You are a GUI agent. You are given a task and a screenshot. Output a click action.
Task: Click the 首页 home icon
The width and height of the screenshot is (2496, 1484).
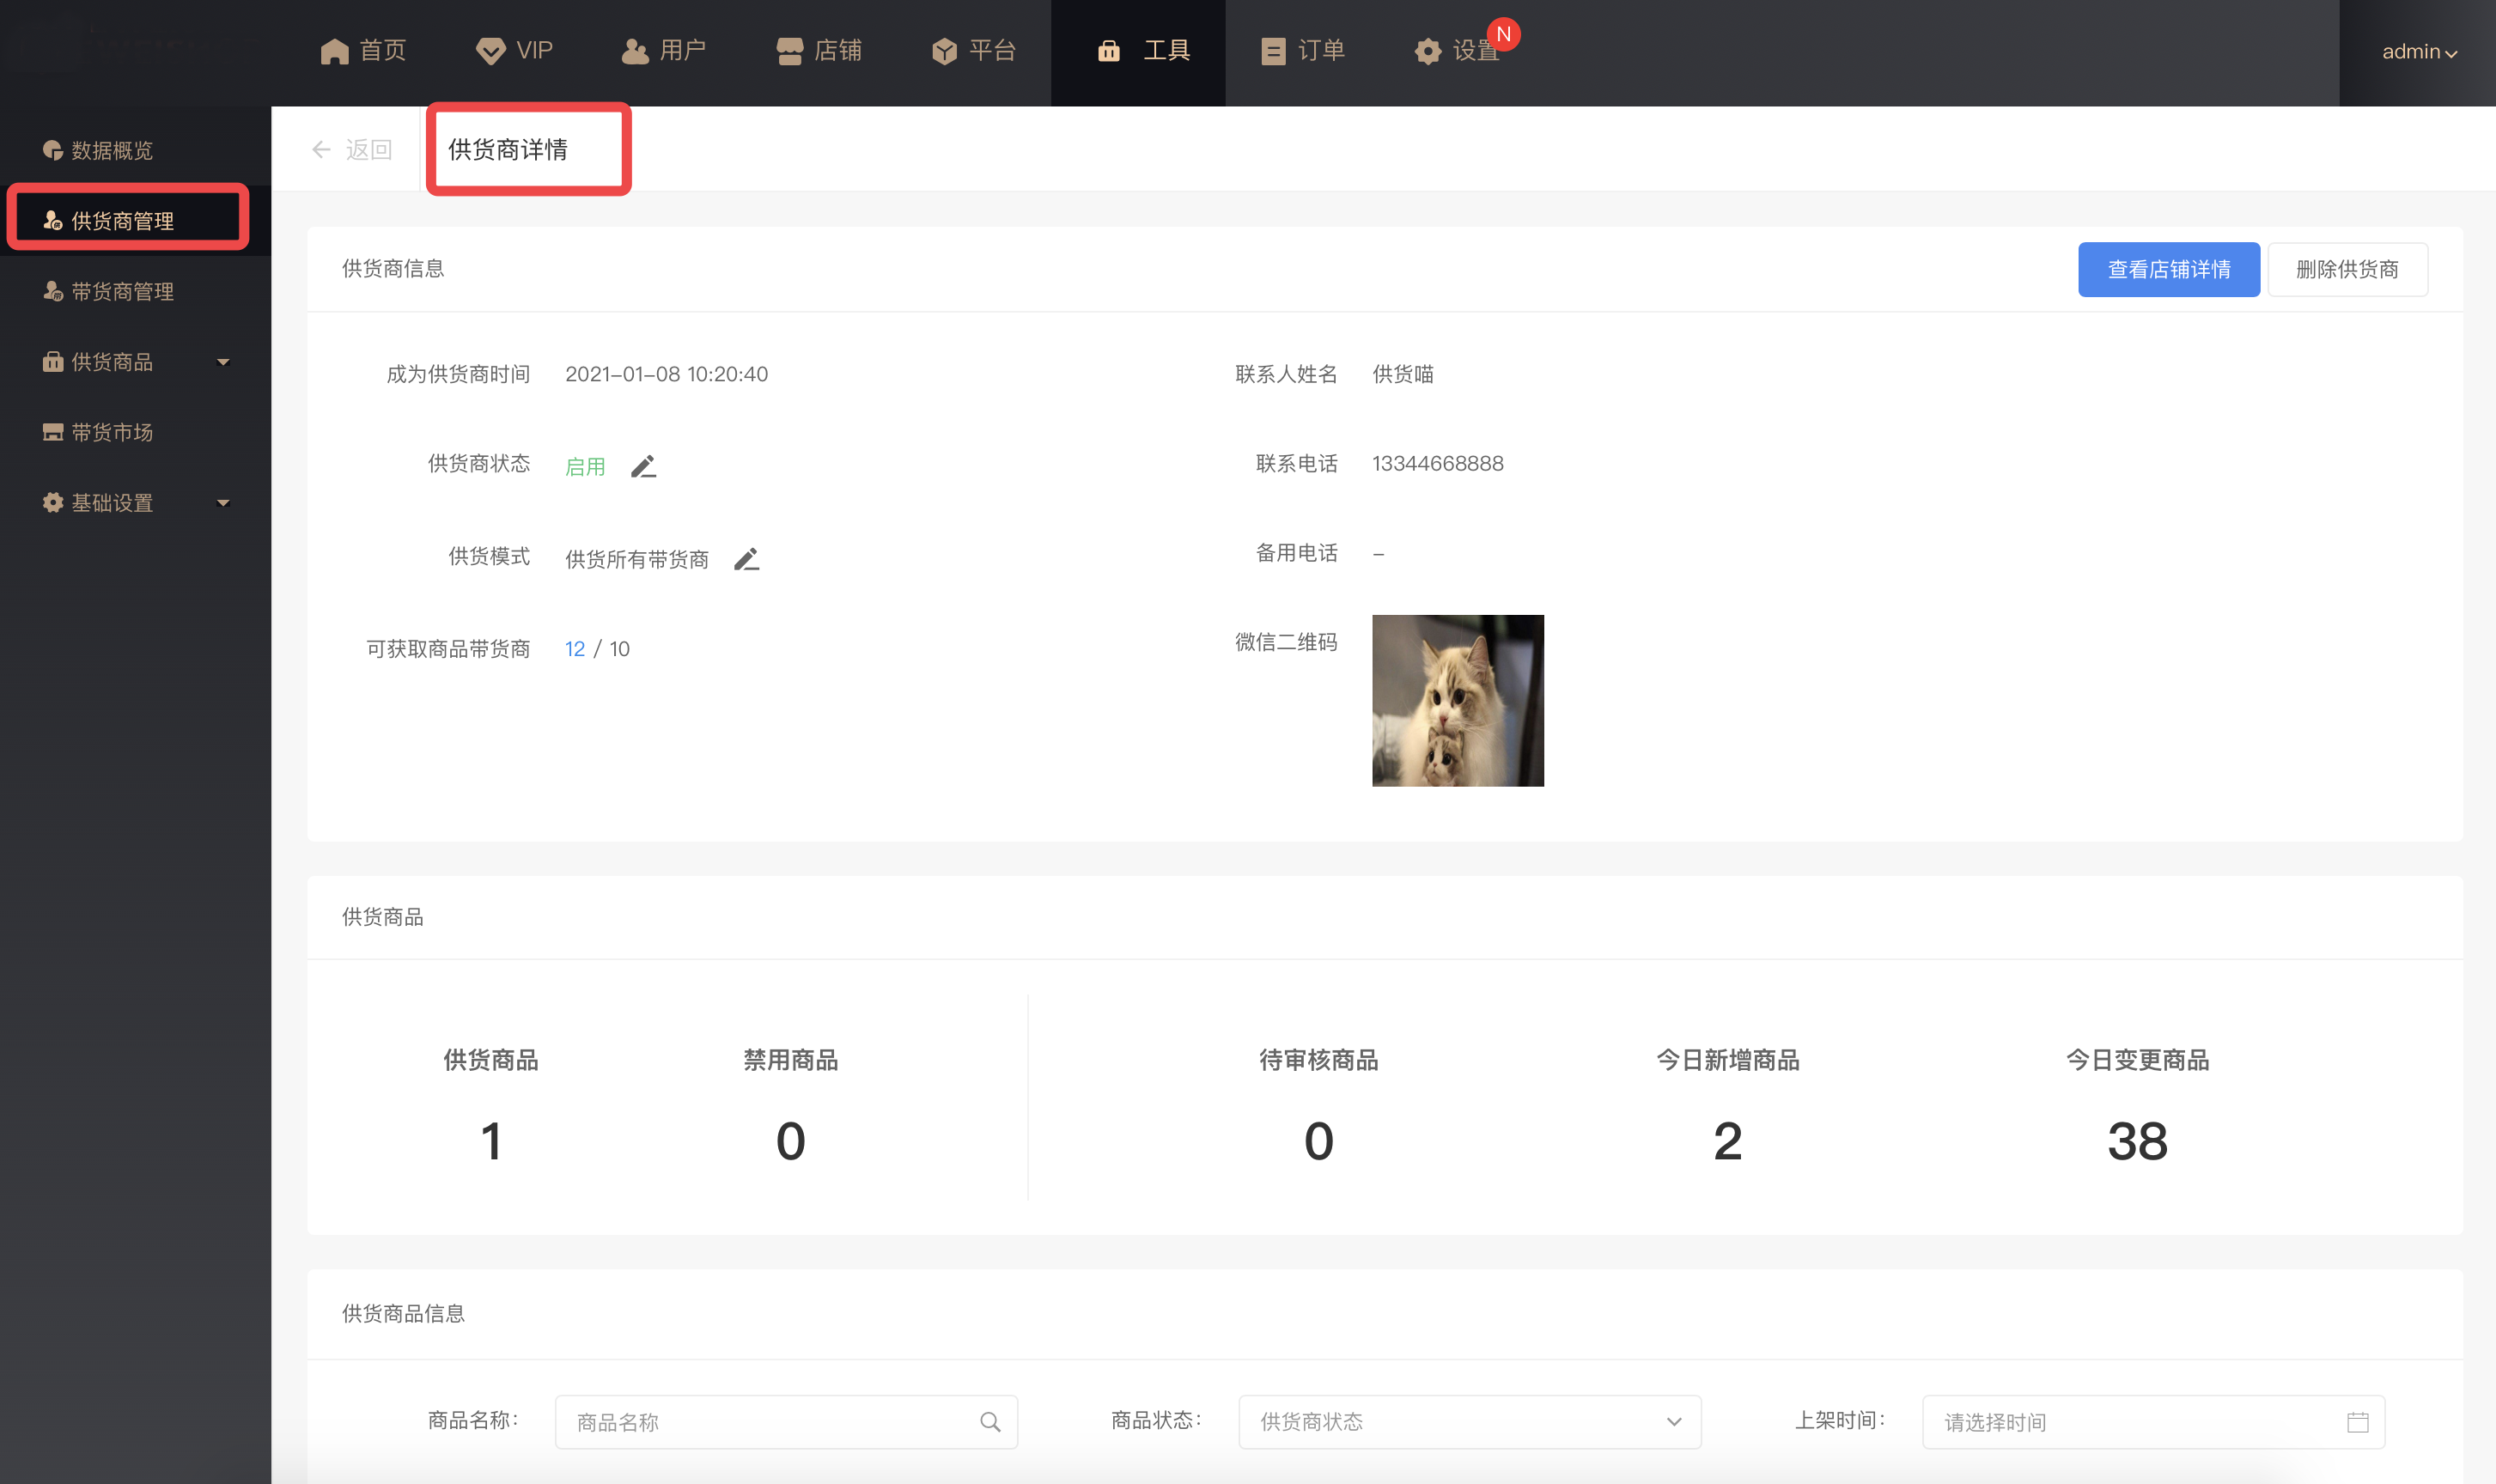coord(334,51)
